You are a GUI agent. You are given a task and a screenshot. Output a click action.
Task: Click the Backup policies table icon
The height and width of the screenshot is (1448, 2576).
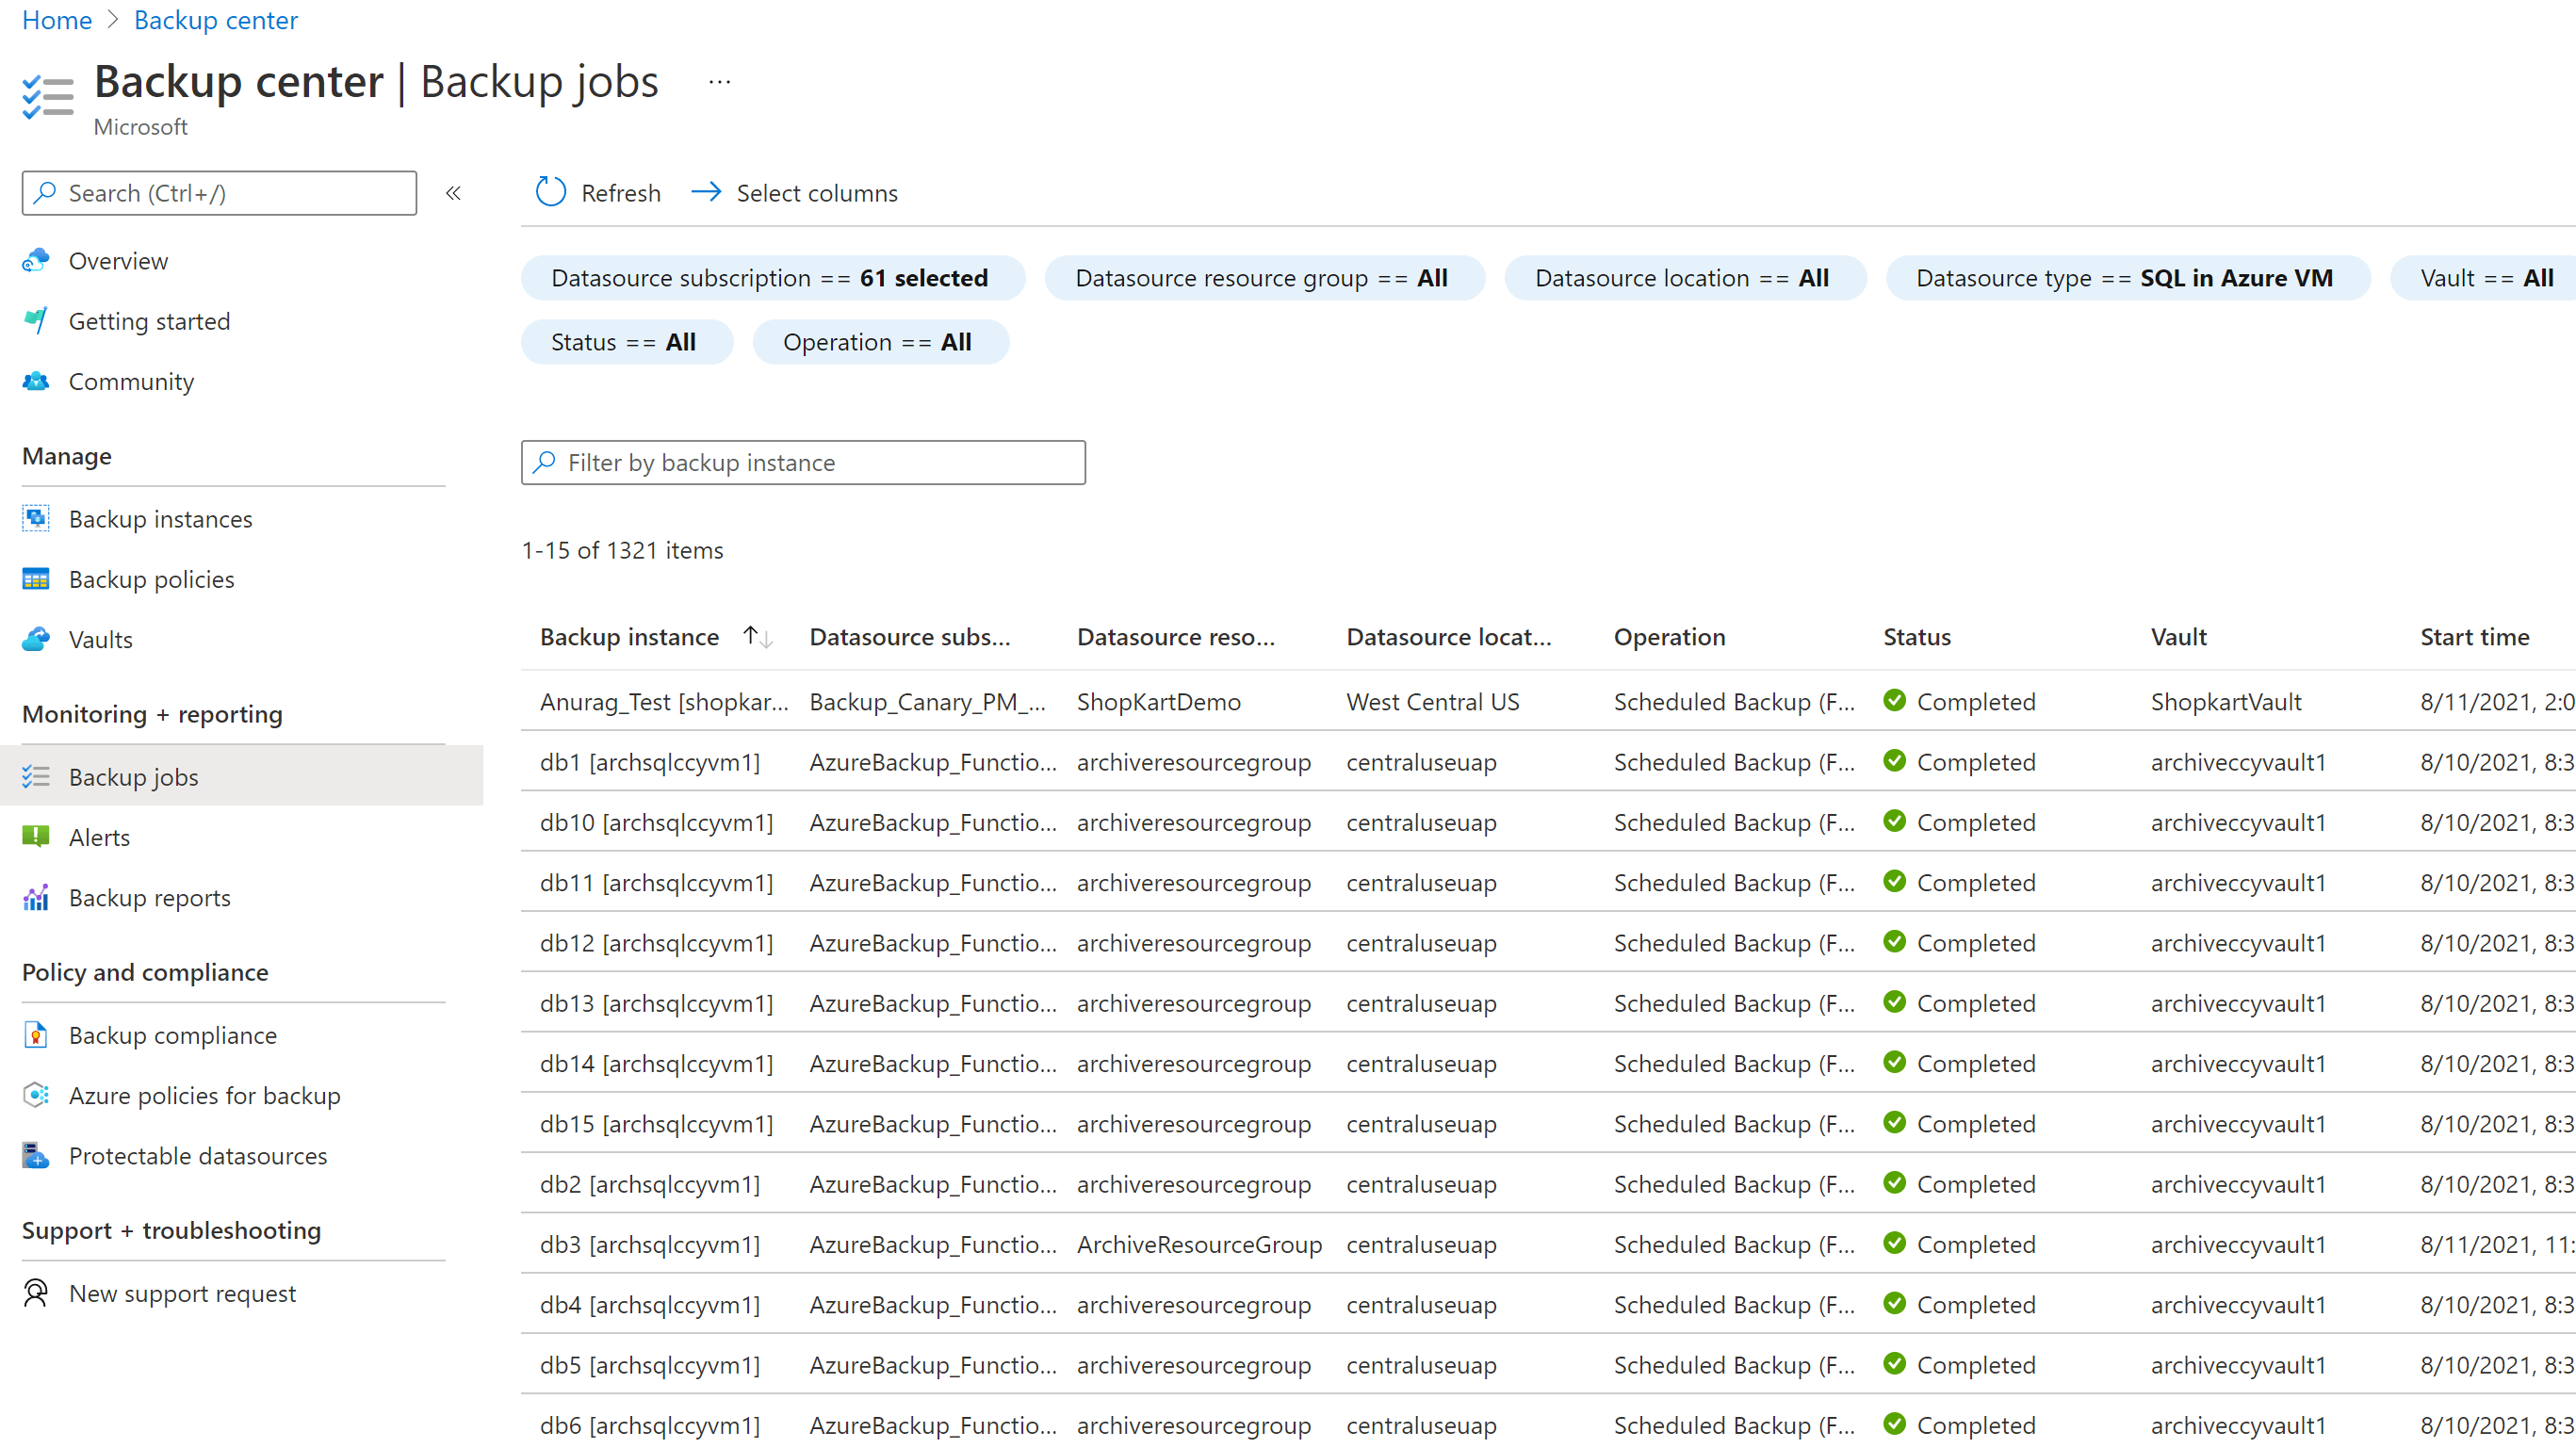click(36, 579)
